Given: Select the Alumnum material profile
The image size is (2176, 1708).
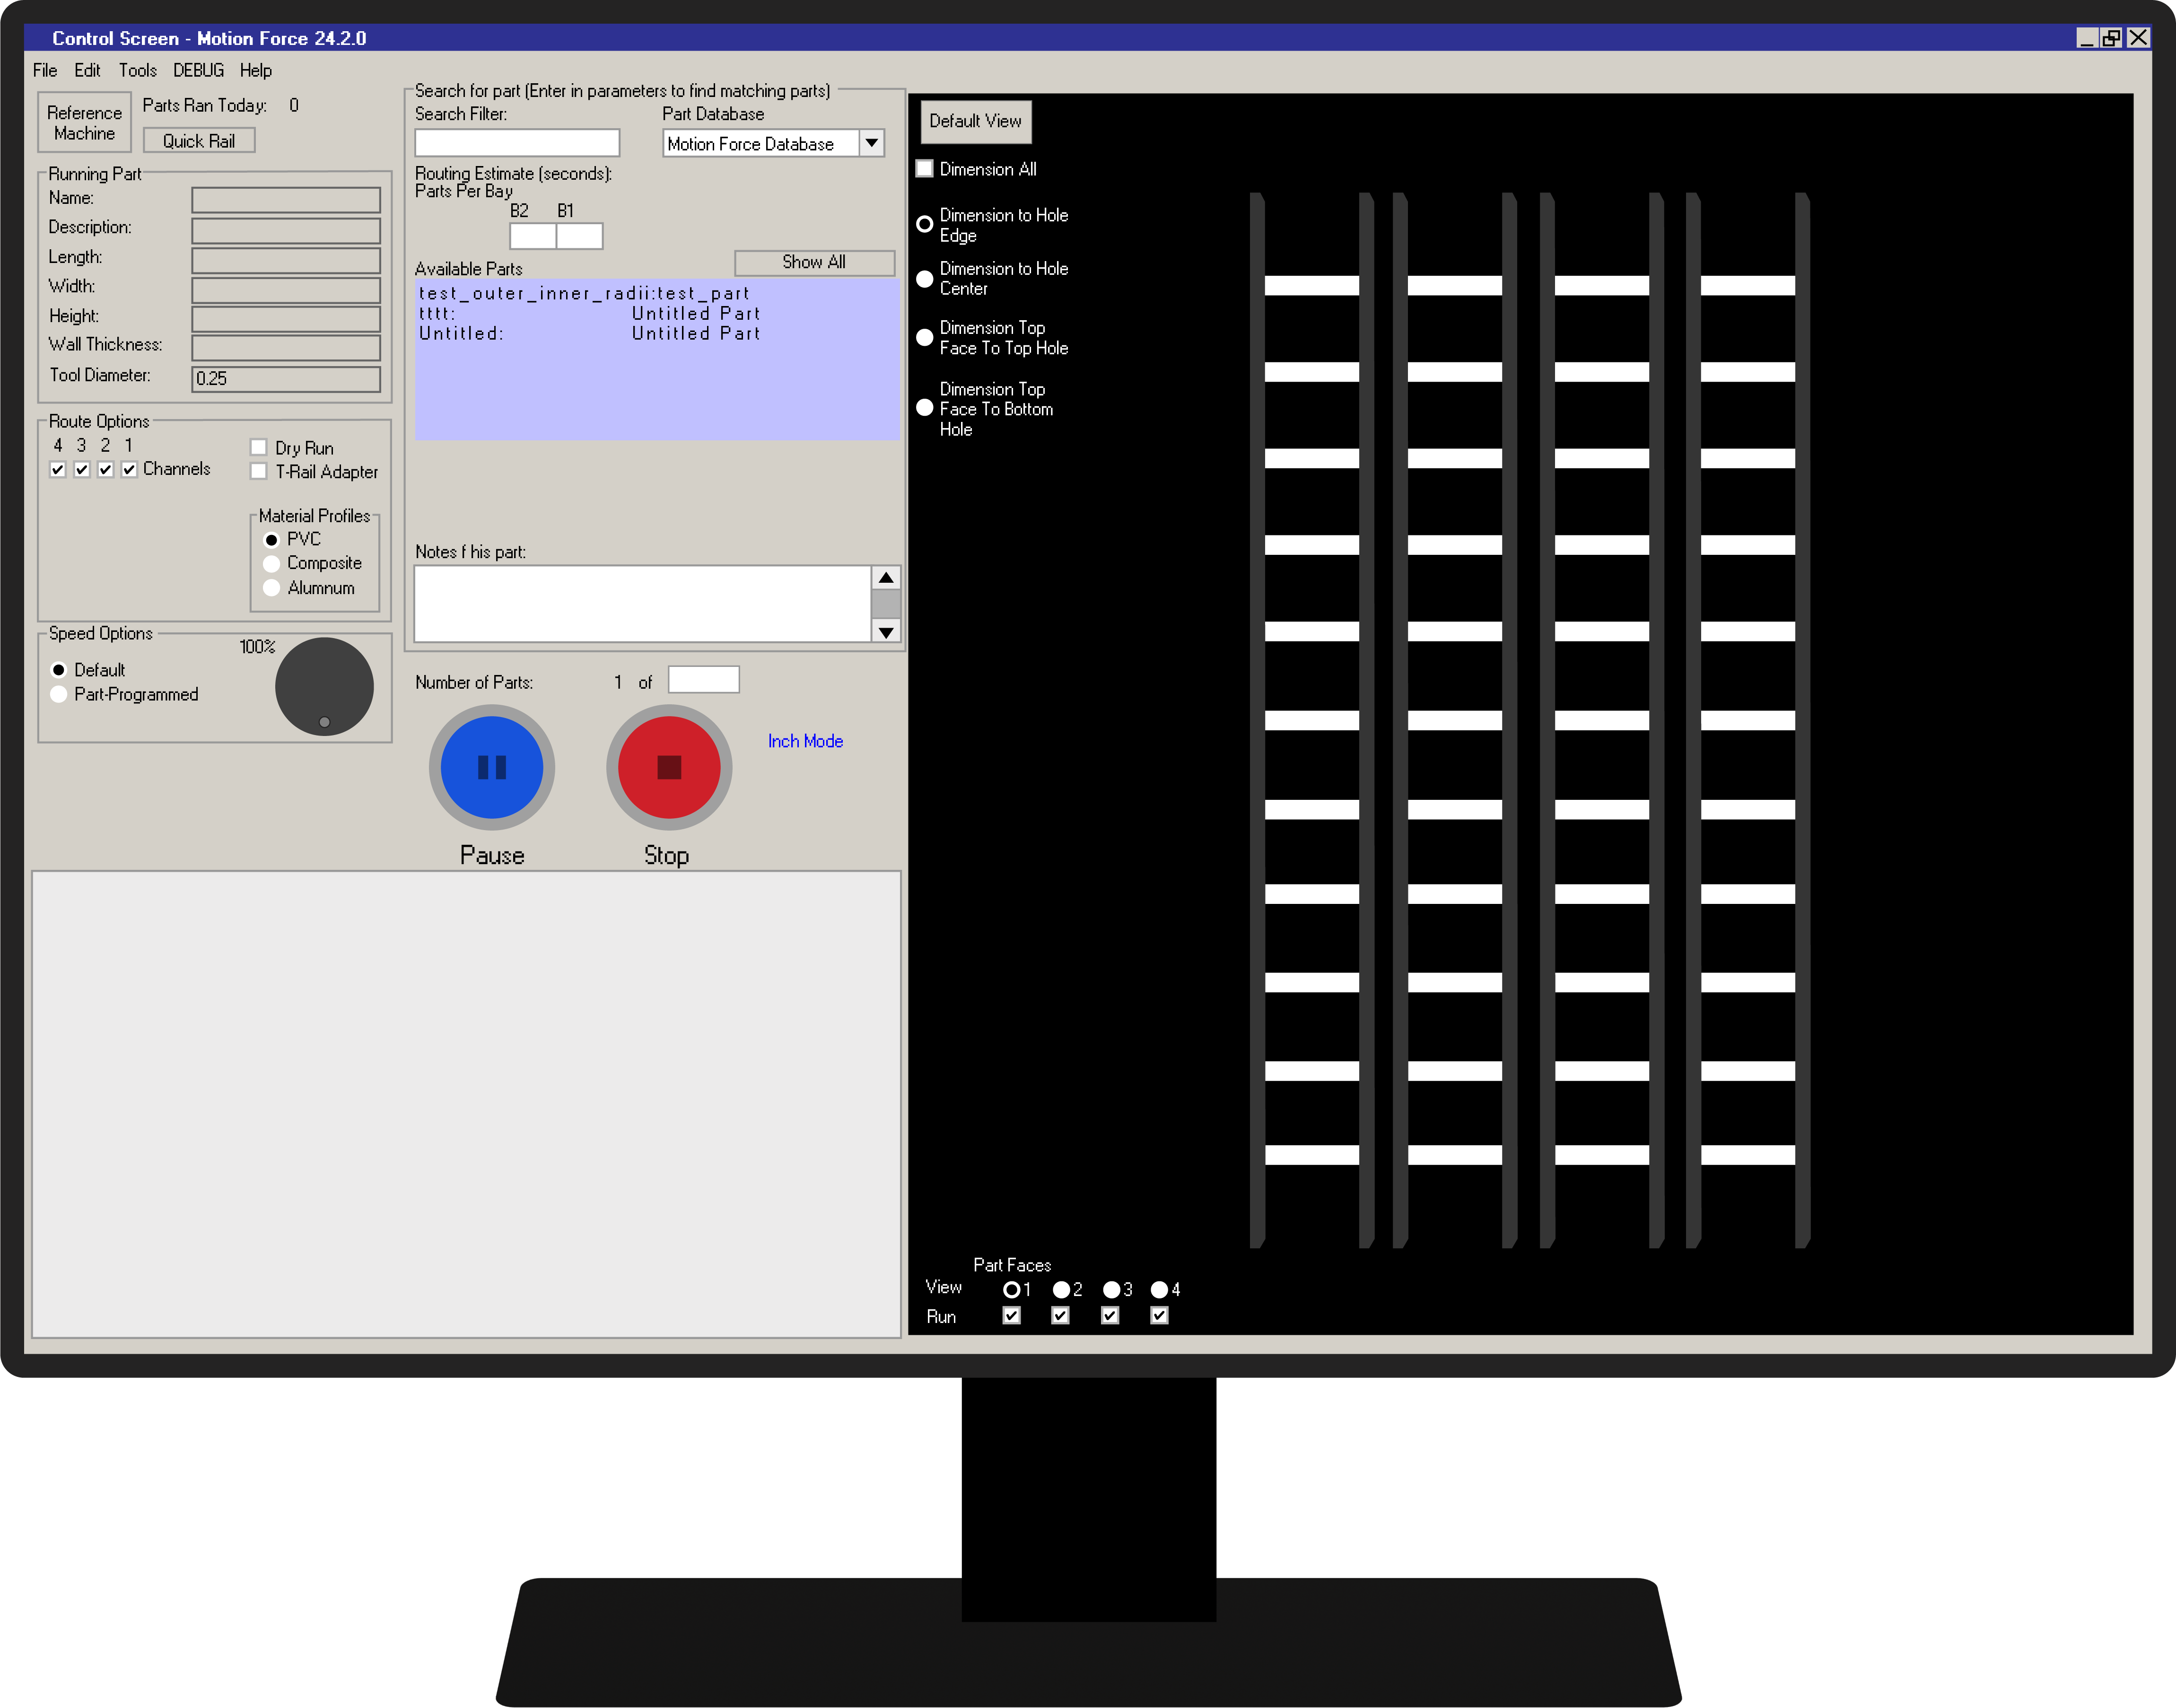Looking at the screenshot, I should [x=271, y=588].
